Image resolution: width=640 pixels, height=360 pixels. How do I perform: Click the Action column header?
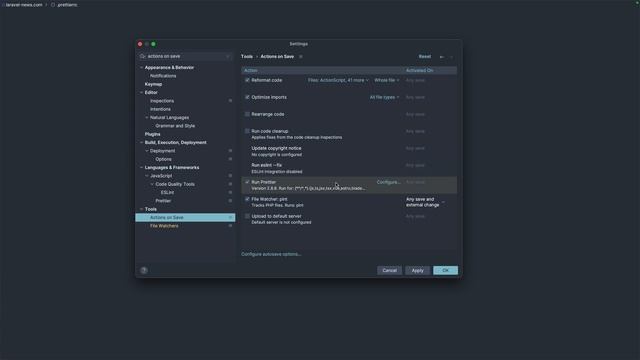pyautogui.click(x=251, y=71)
